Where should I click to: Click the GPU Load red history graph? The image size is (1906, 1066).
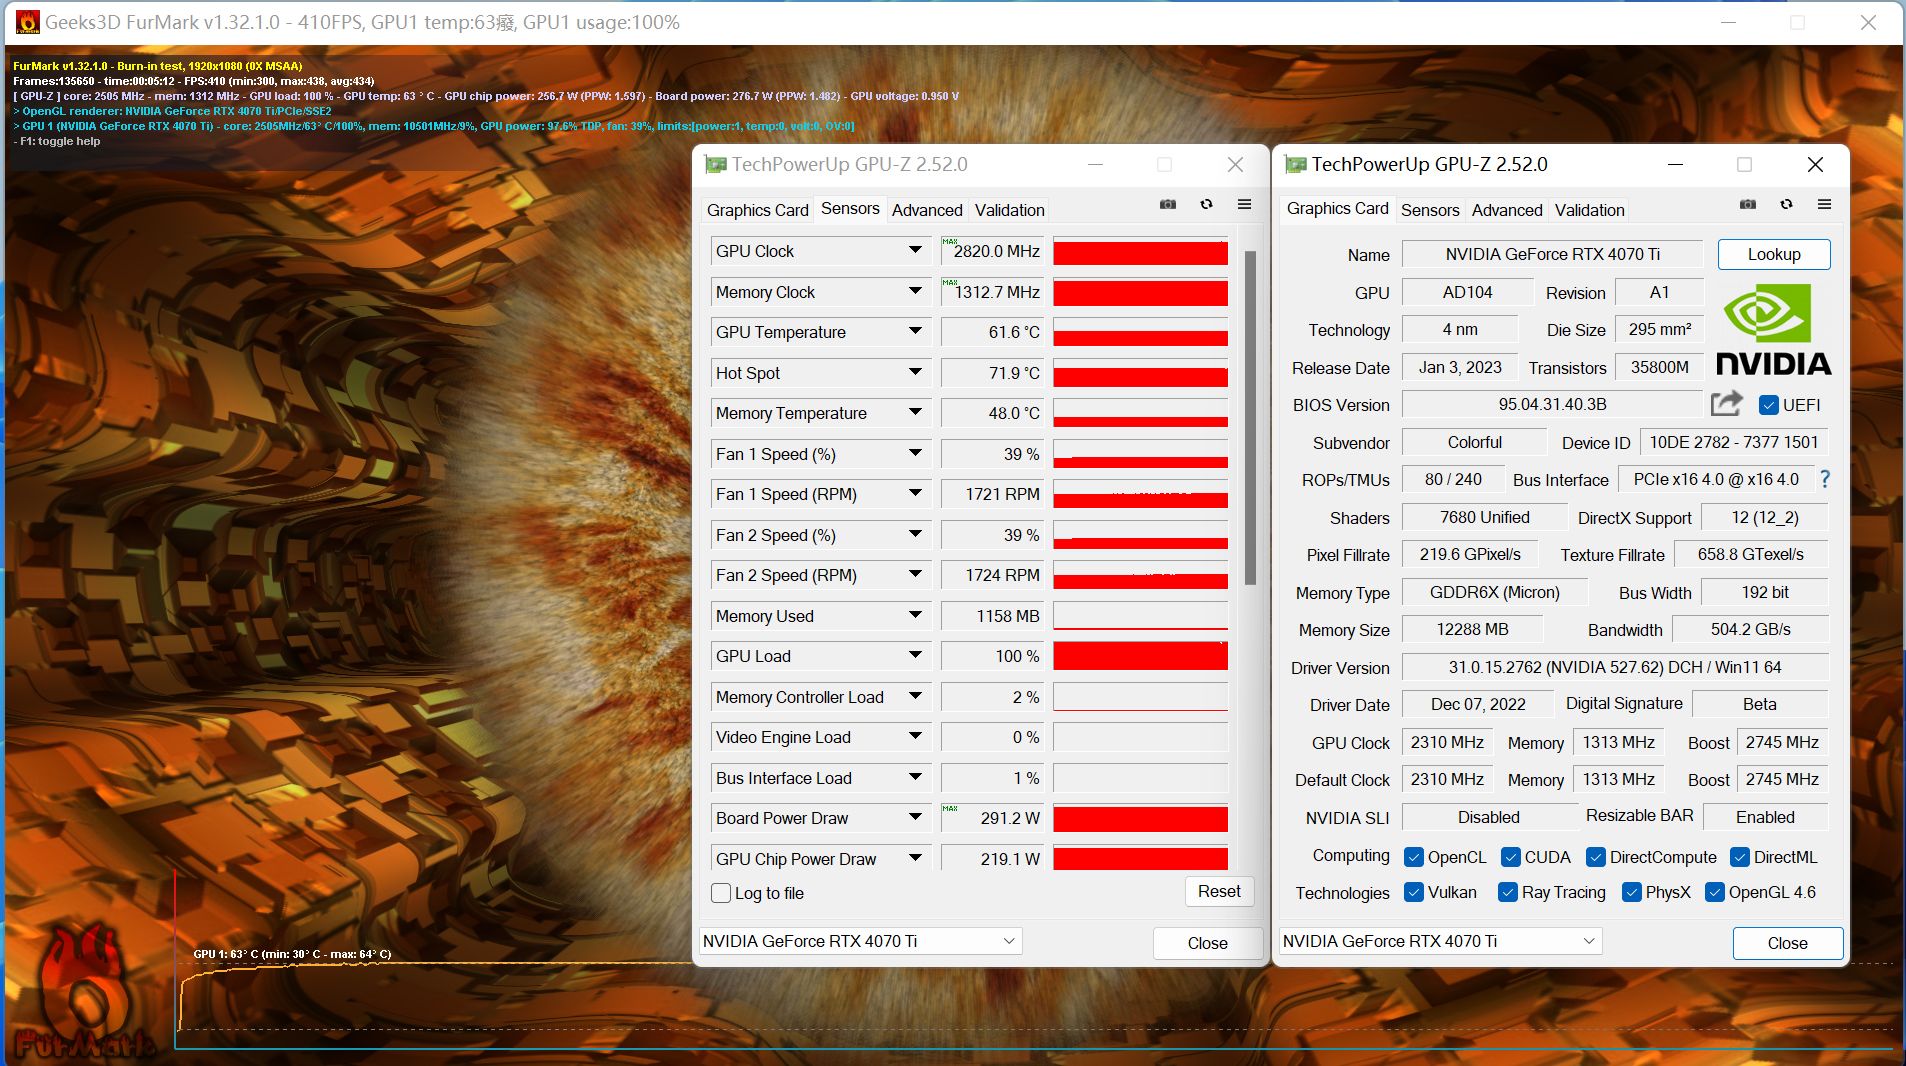tap(1140, 656)
